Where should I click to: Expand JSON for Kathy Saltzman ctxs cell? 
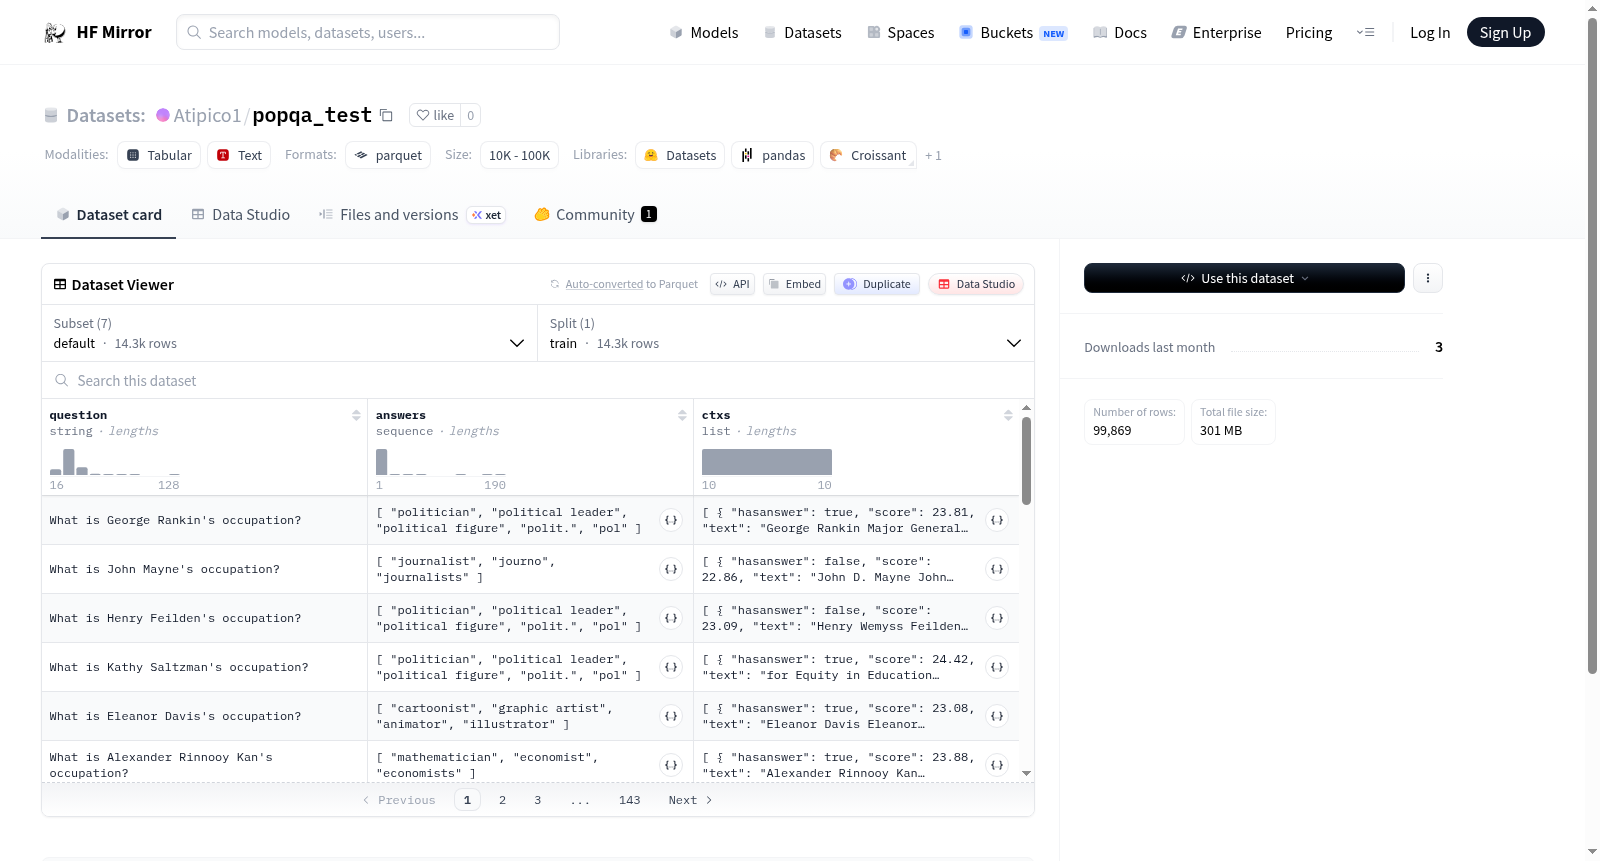pos(997,667)
